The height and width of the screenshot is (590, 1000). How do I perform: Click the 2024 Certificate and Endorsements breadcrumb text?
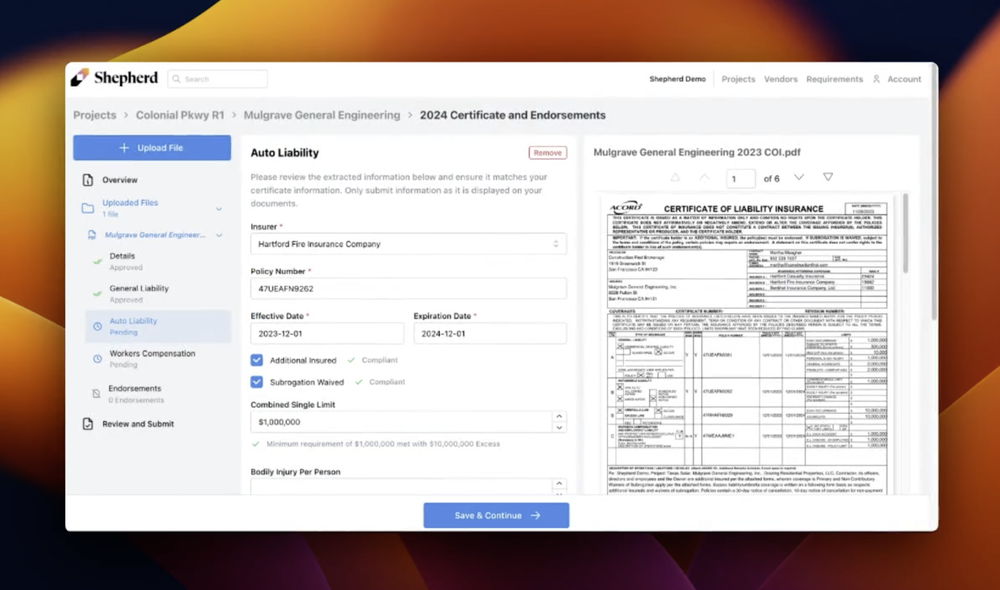[513, 115]
